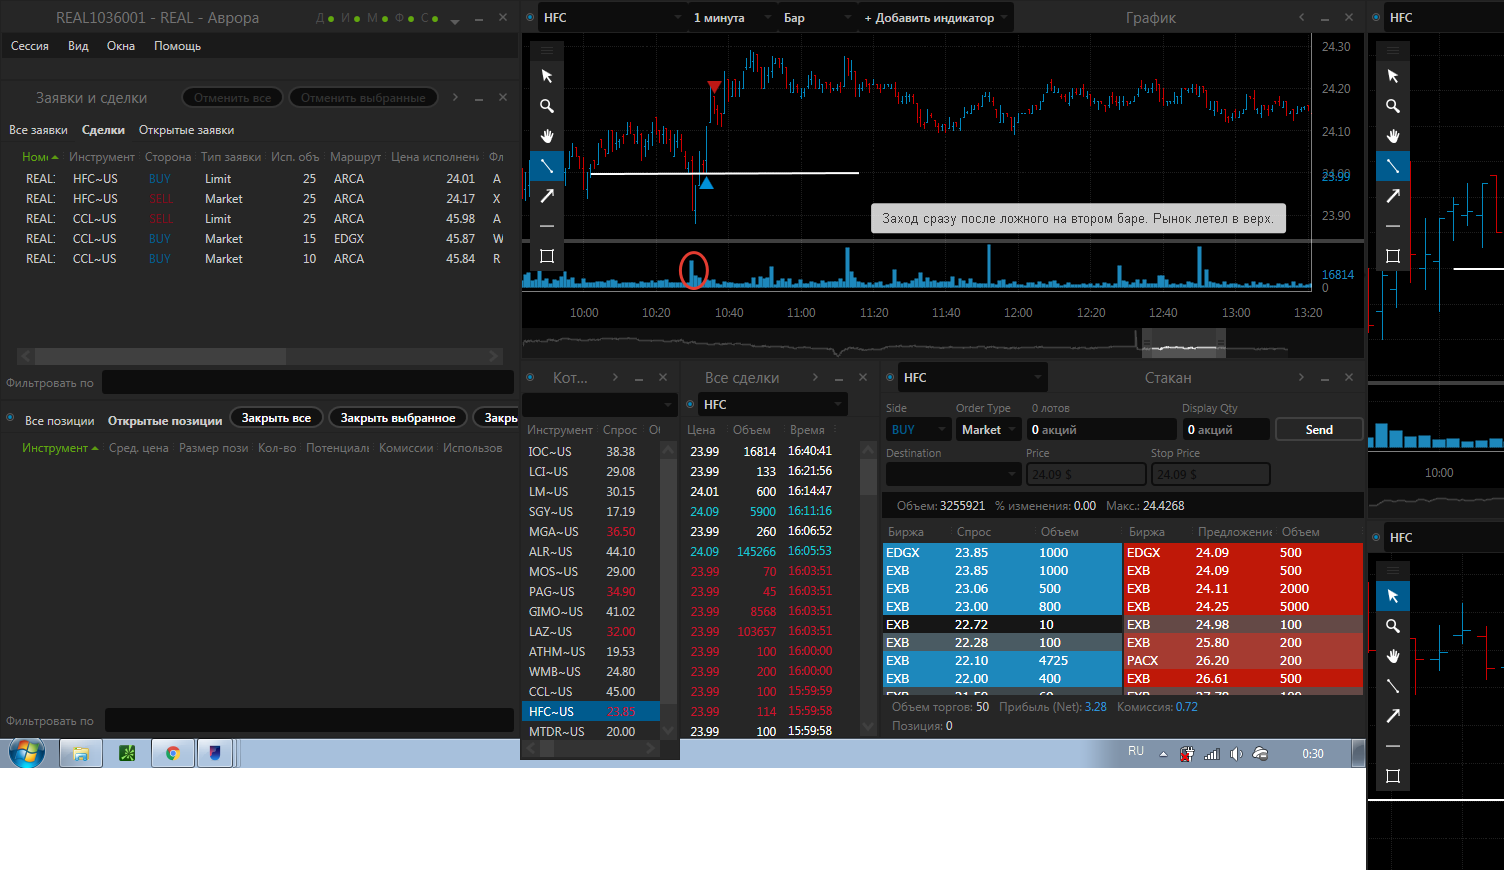Select the trend line tool in chart toolbar
This screenshot has width=1504, height=870.
coord(546,166)
